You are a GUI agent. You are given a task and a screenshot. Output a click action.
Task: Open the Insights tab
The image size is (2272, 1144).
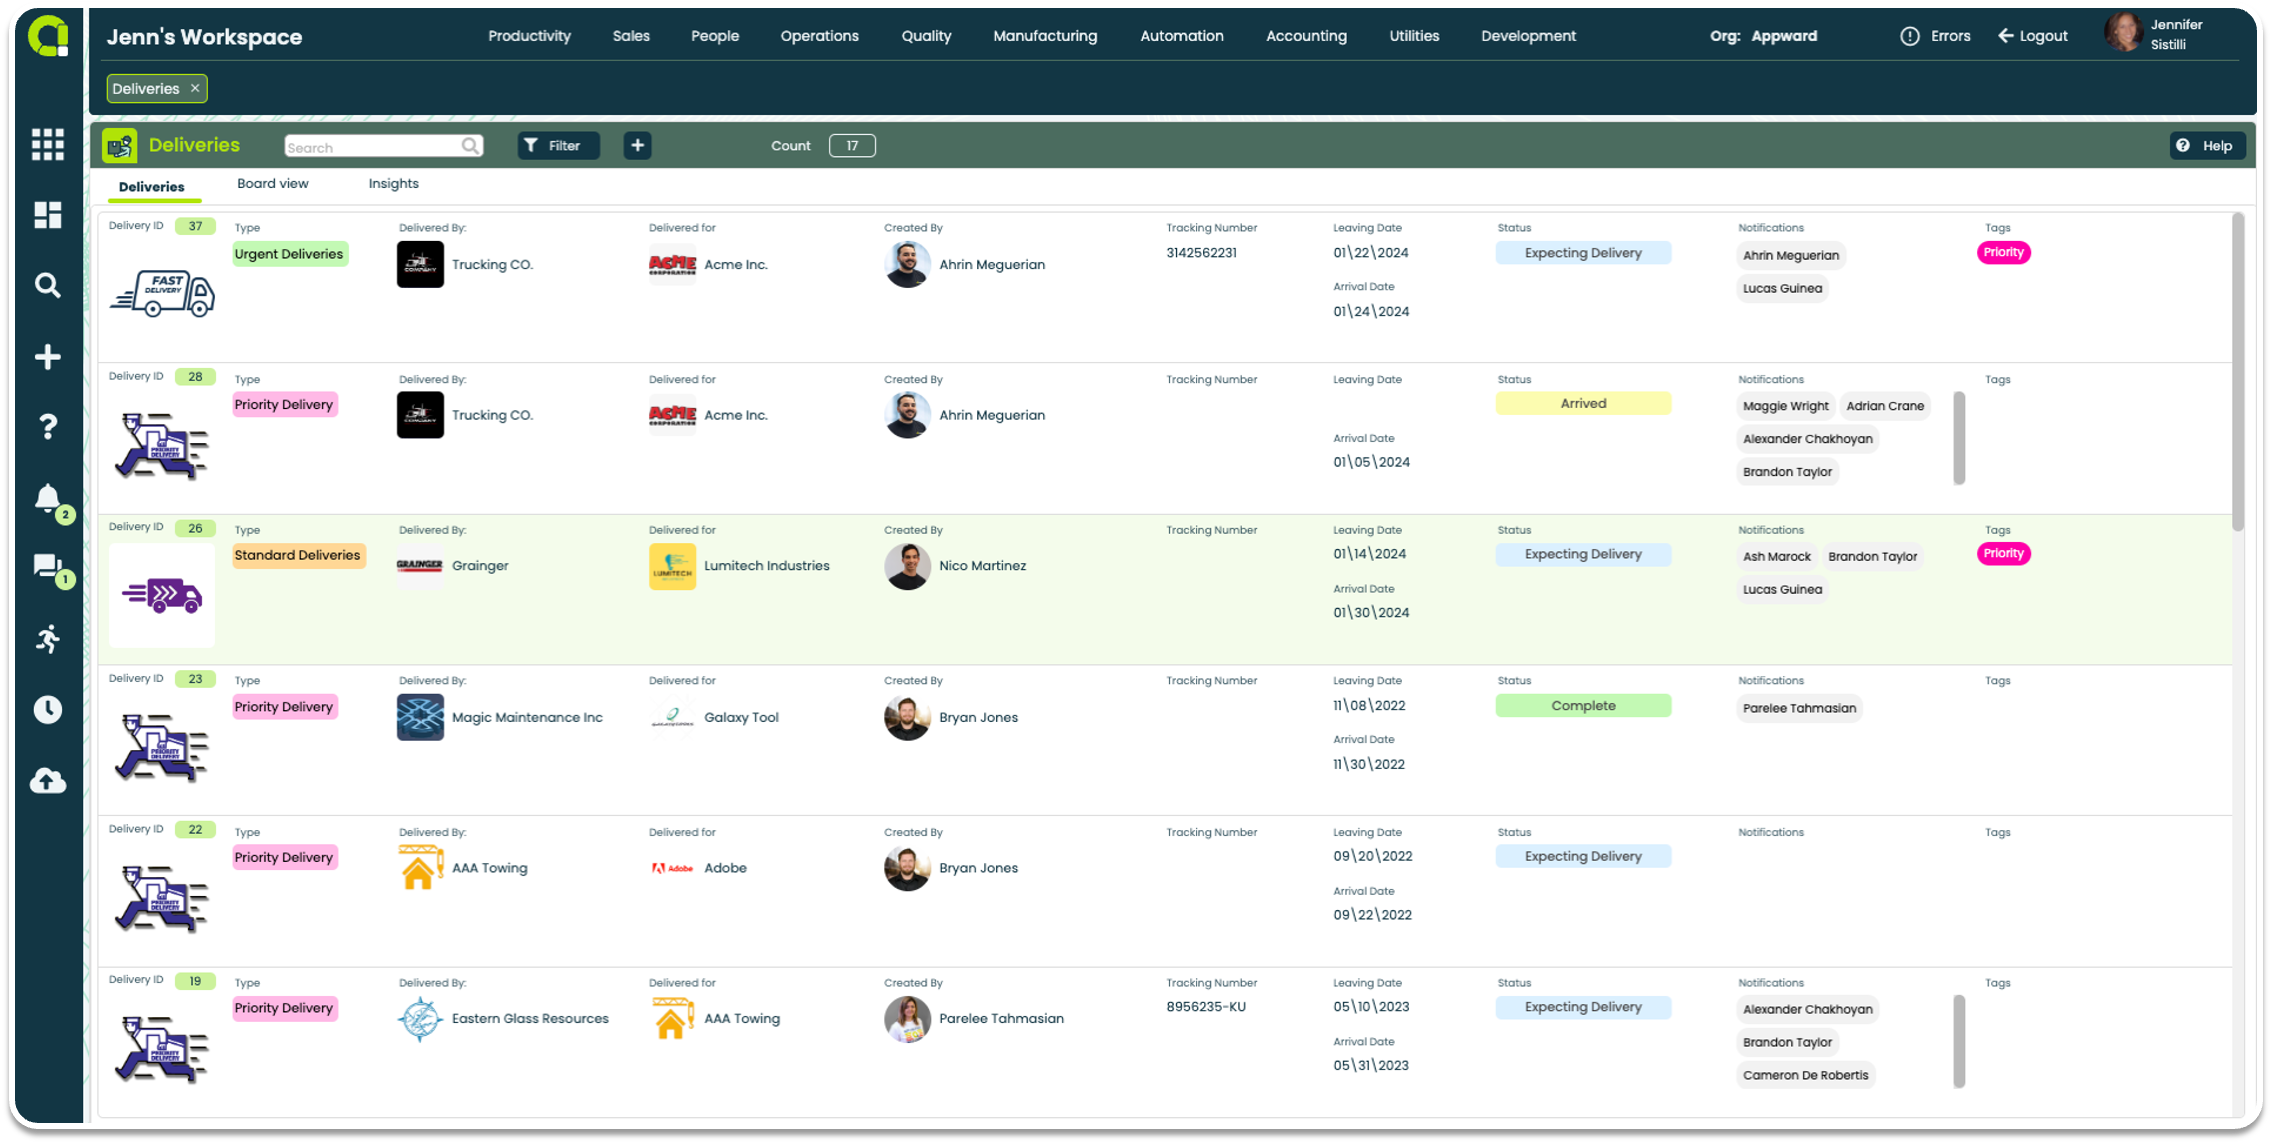[x=393, y=183]
